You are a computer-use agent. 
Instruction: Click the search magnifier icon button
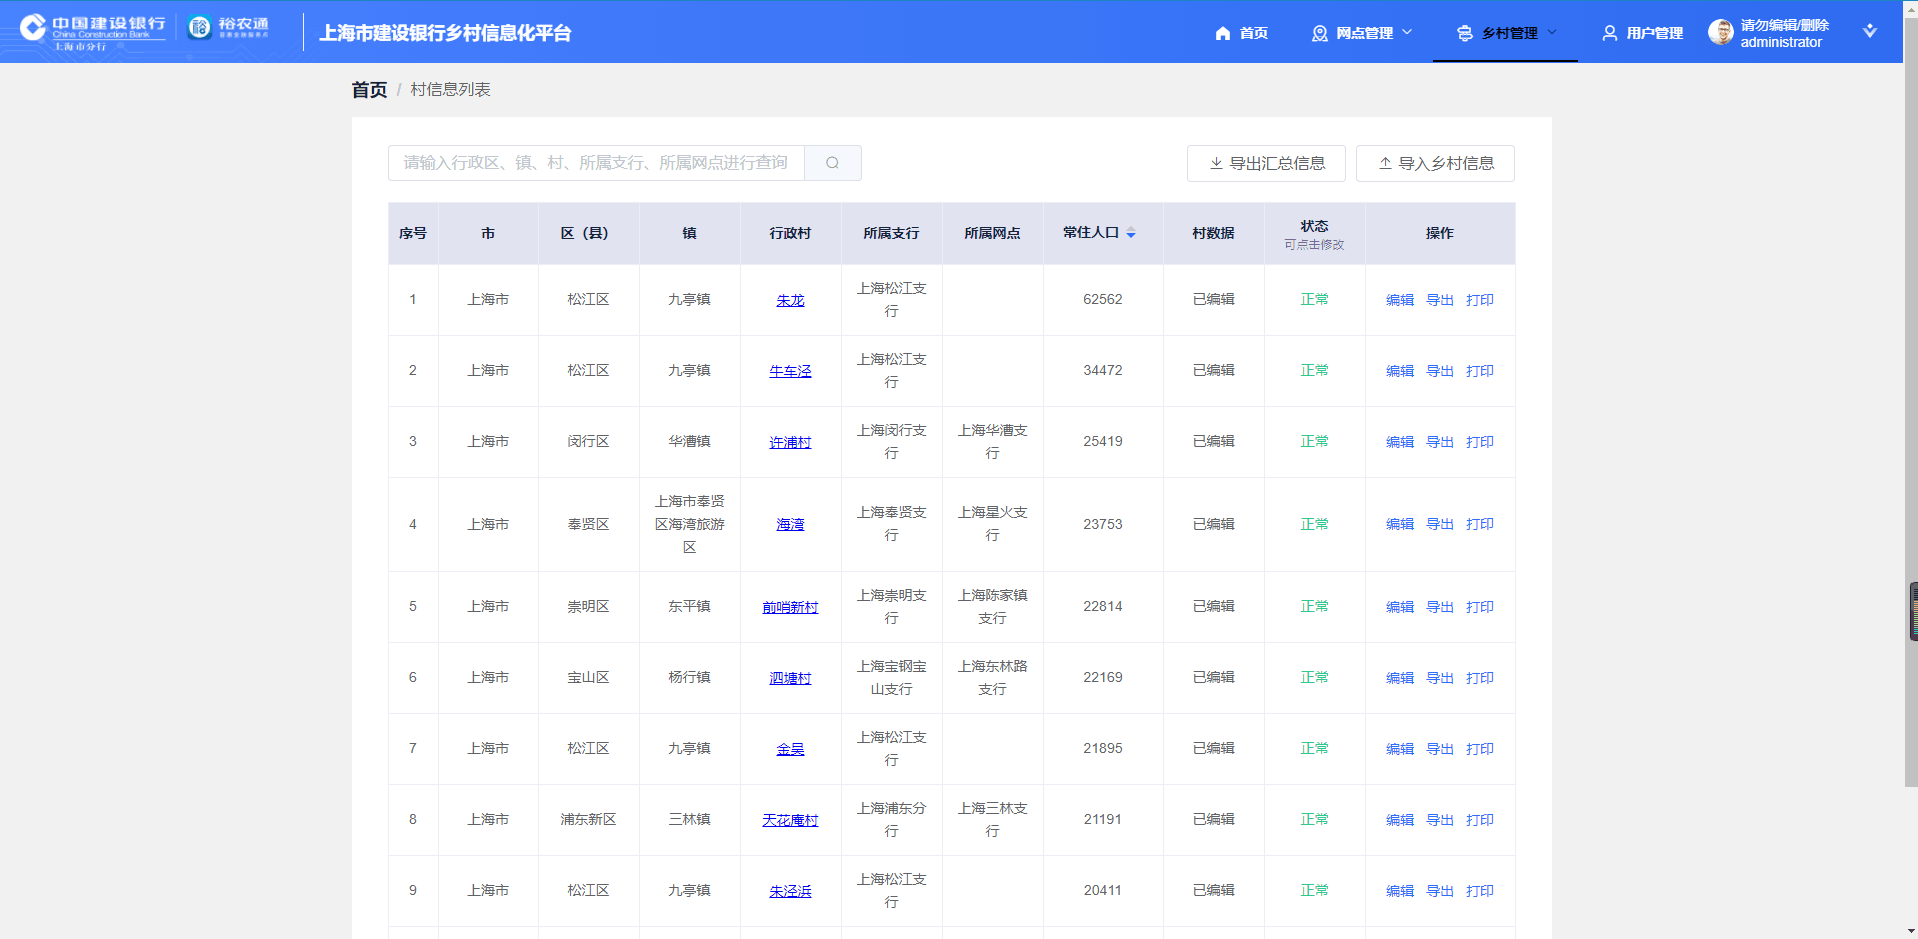[x=832, y=163]
